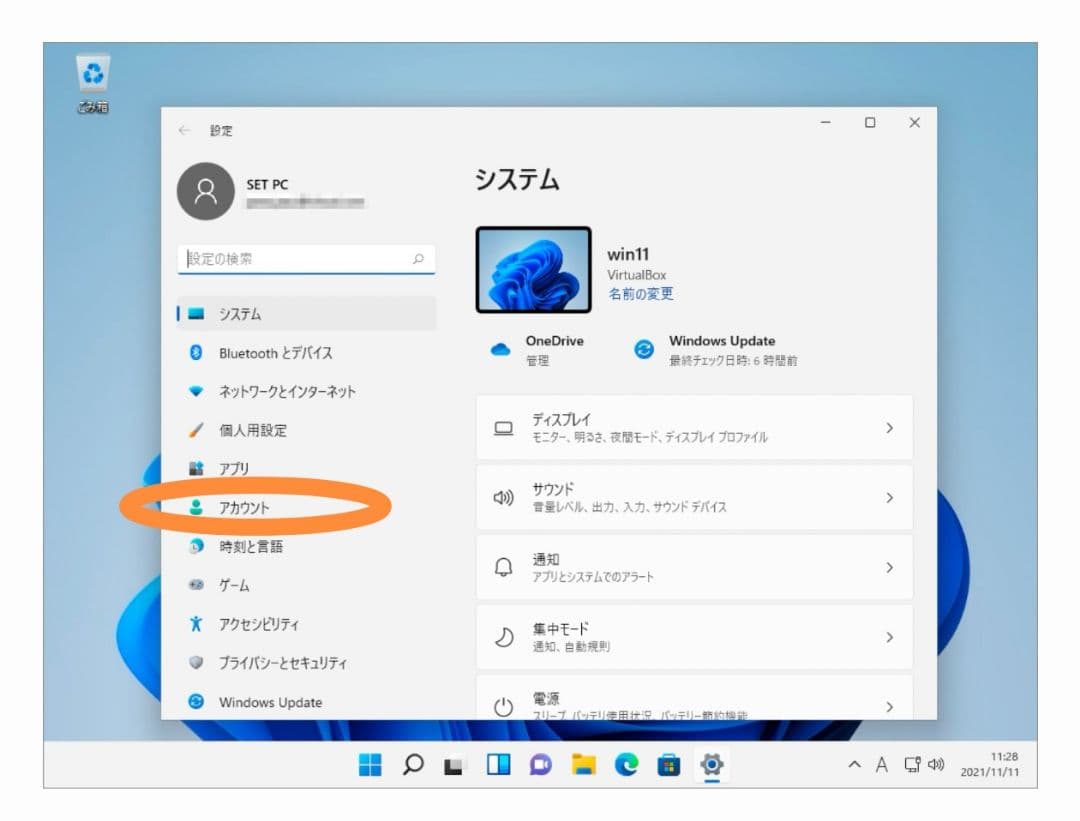Click the back arrow in Settings
The image size is (1080, 821).
(x=183, y=131)
